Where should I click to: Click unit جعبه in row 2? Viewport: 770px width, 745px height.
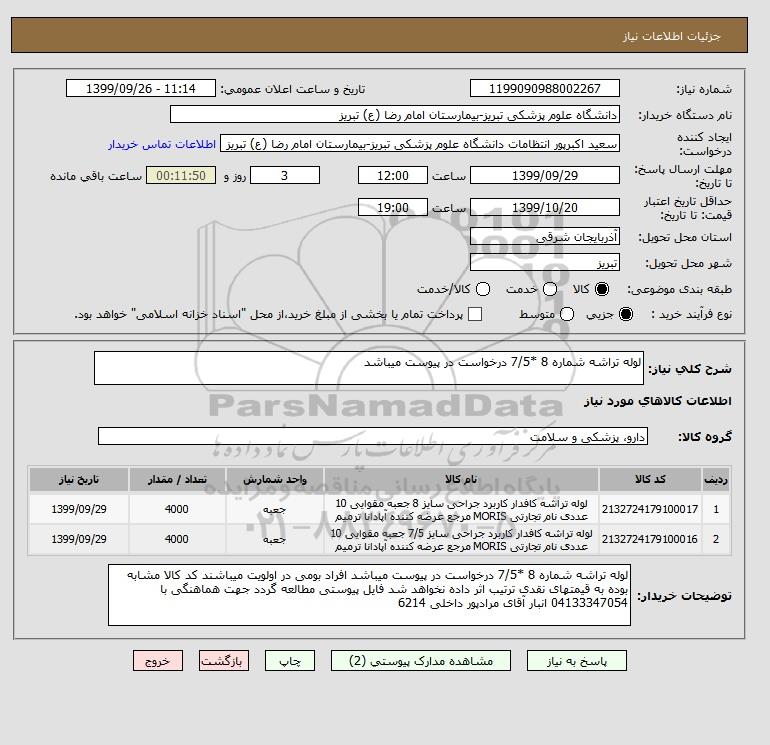click(x=275, y=539)
